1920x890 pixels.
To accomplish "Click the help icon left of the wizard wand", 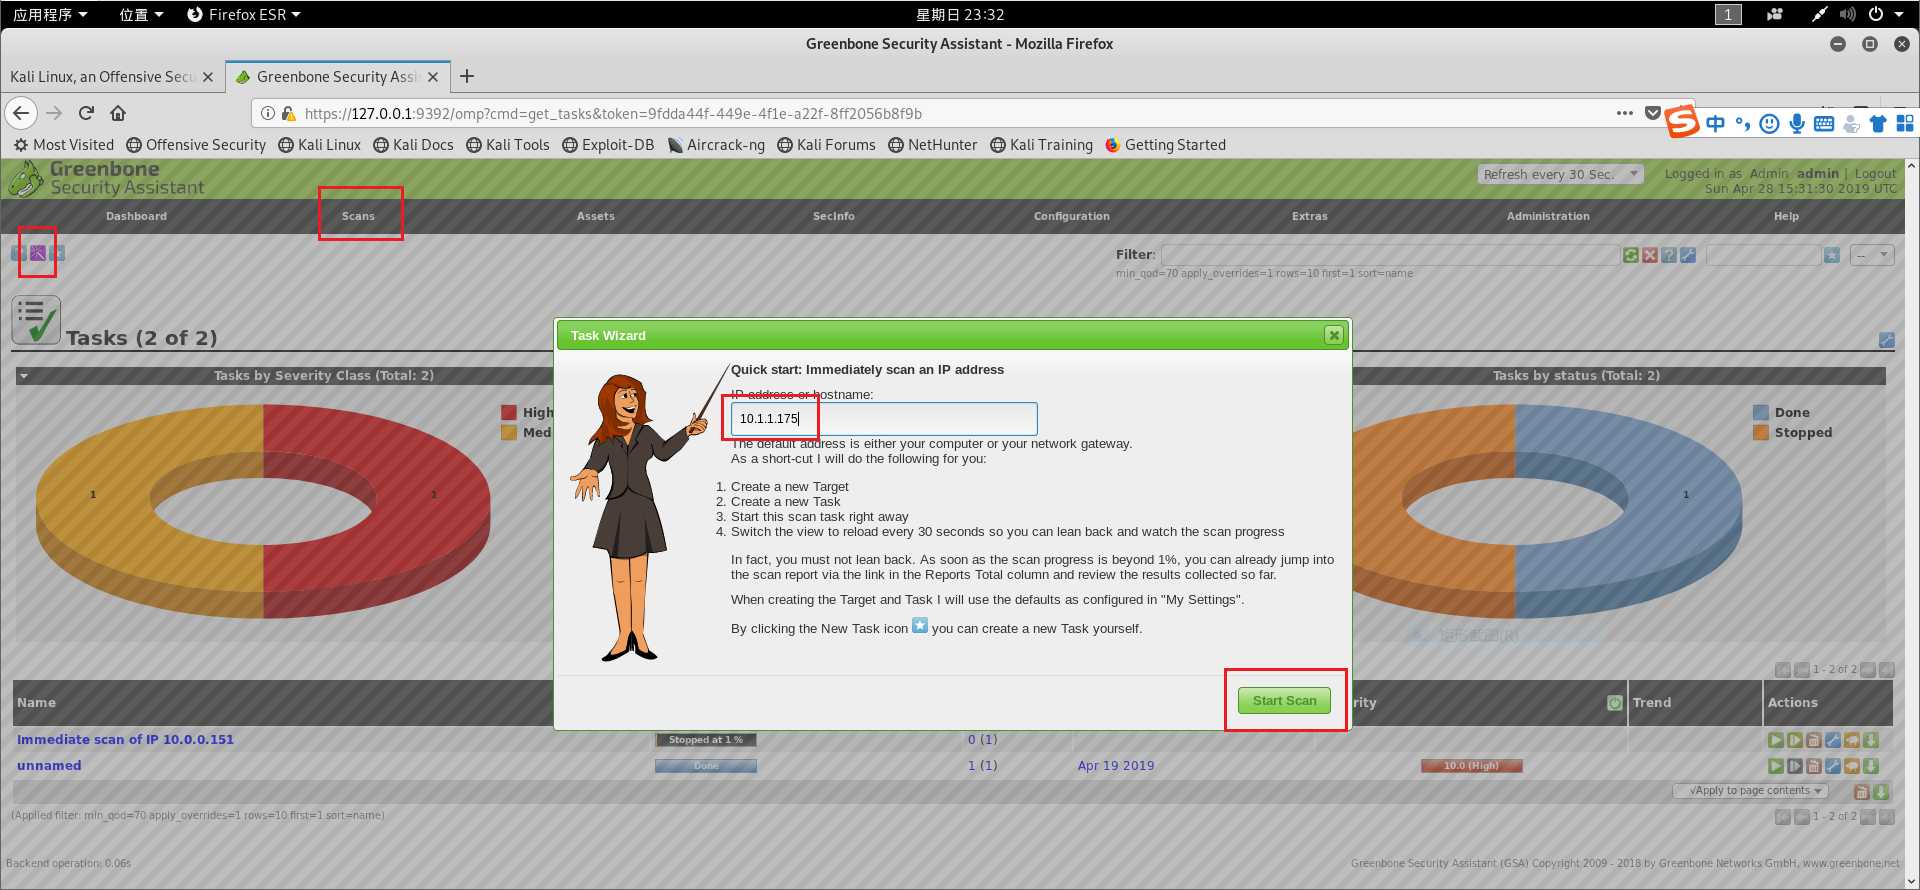I will 18,253.
